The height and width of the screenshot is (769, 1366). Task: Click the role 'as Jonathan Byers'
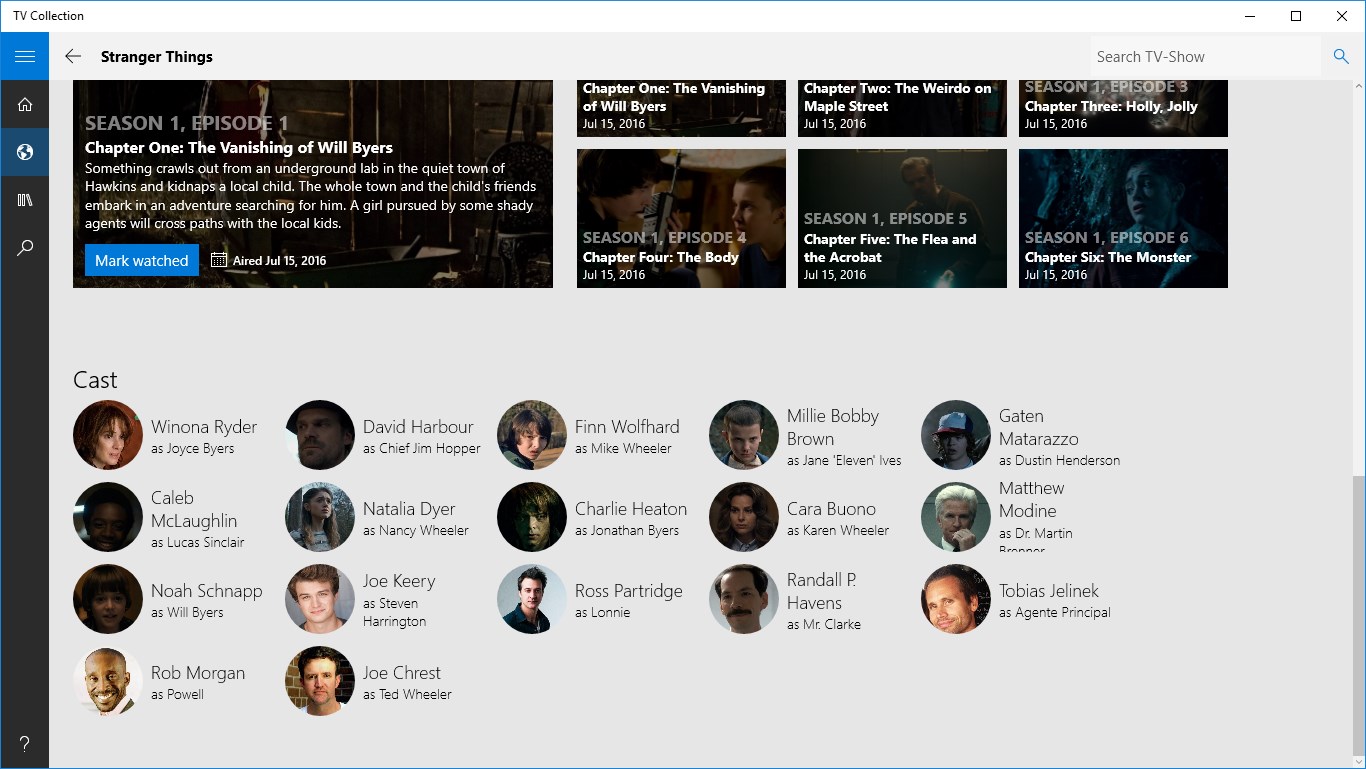coord(627,531)
